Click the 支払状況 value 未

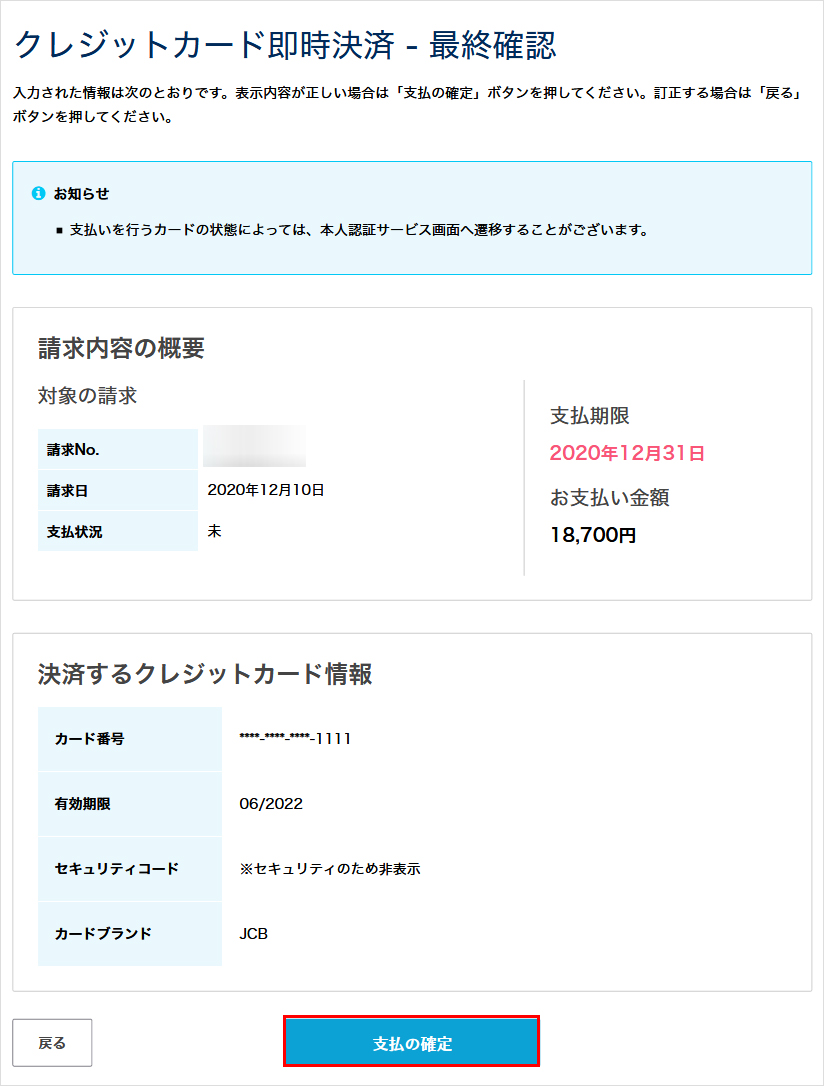coord(214,531)
